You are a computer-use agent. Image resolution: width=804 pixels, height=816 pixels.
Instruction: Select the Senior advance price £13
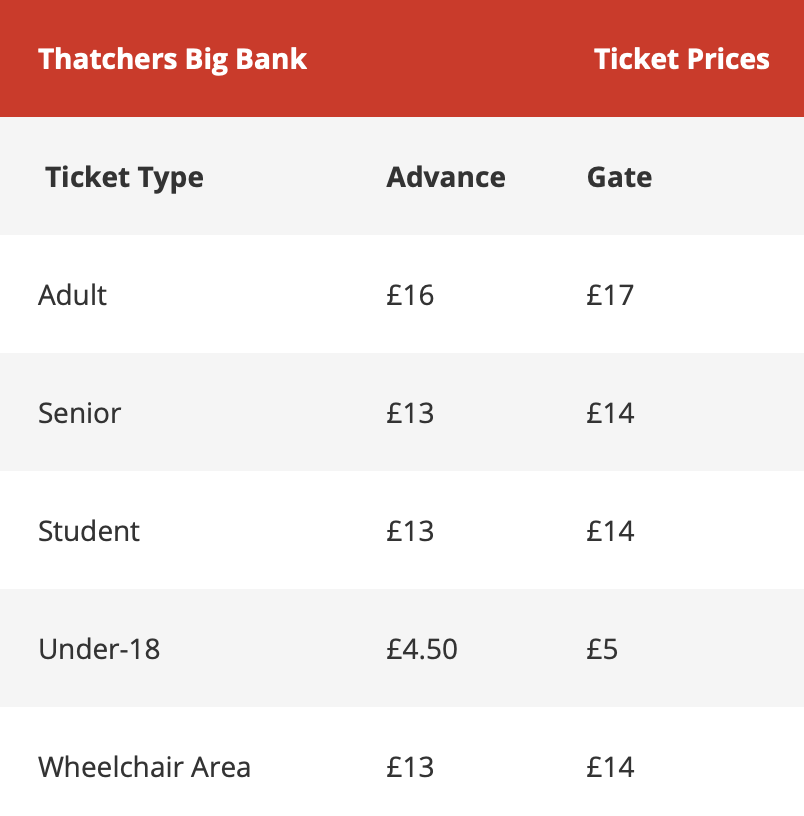point(410,413)
